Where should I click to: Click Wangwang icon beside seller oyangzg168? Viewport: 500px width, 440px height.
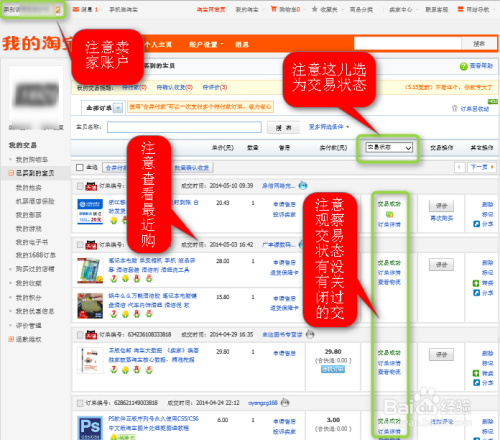click(285, 403)
